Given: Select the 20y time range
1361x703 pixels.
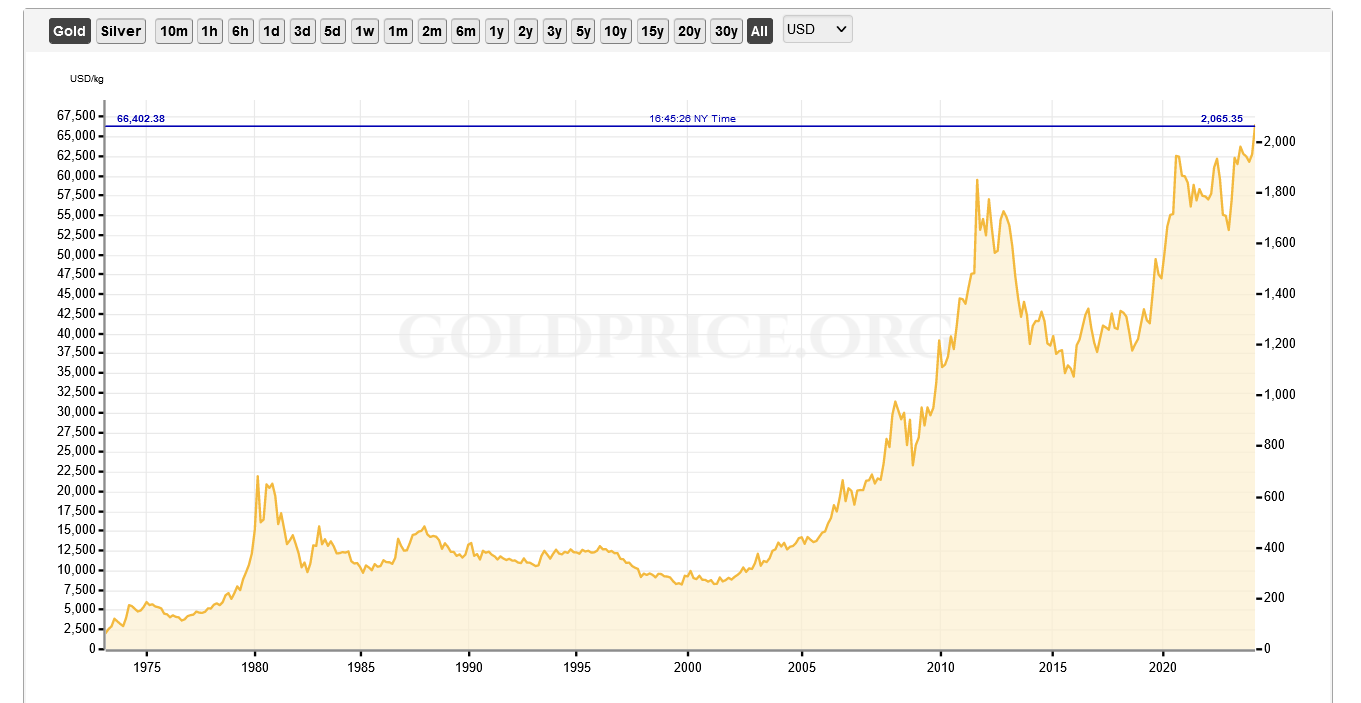Looking at the screenshot, I should tap(688, 31).
